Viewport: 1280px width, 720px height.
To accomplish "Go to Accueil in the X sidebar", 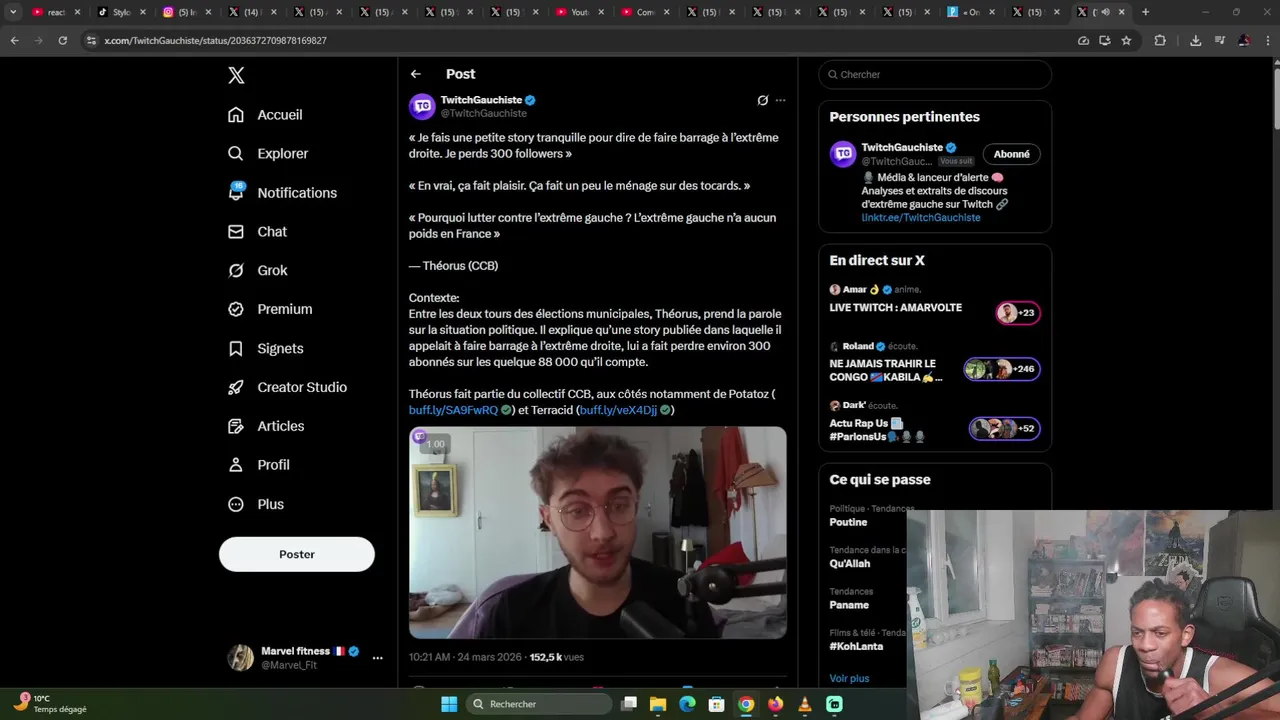I will click(265, 115).
